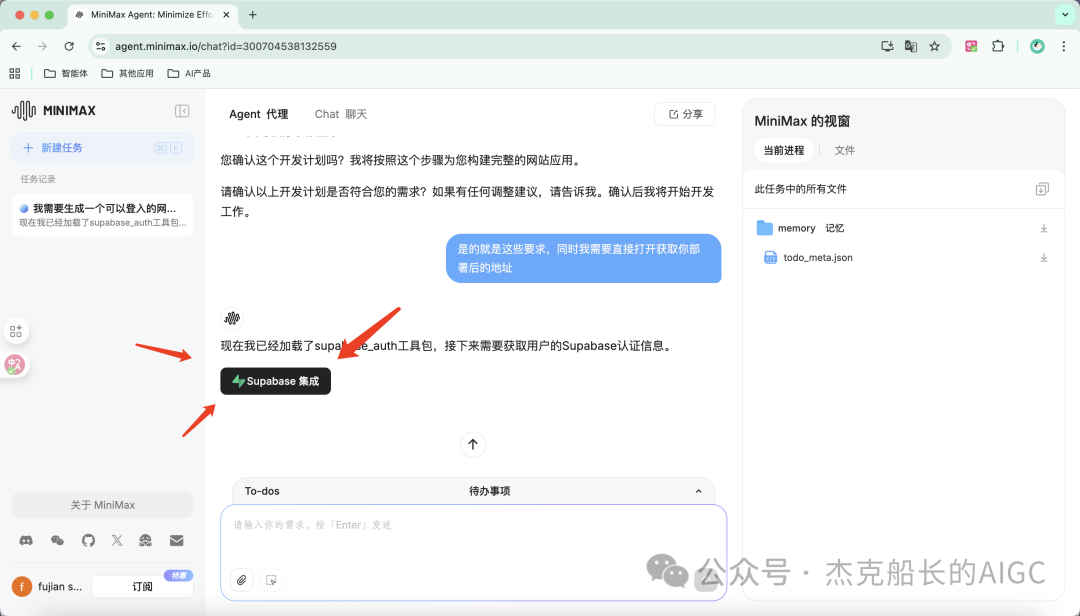Open the GitHub link icon

(88, 541)
